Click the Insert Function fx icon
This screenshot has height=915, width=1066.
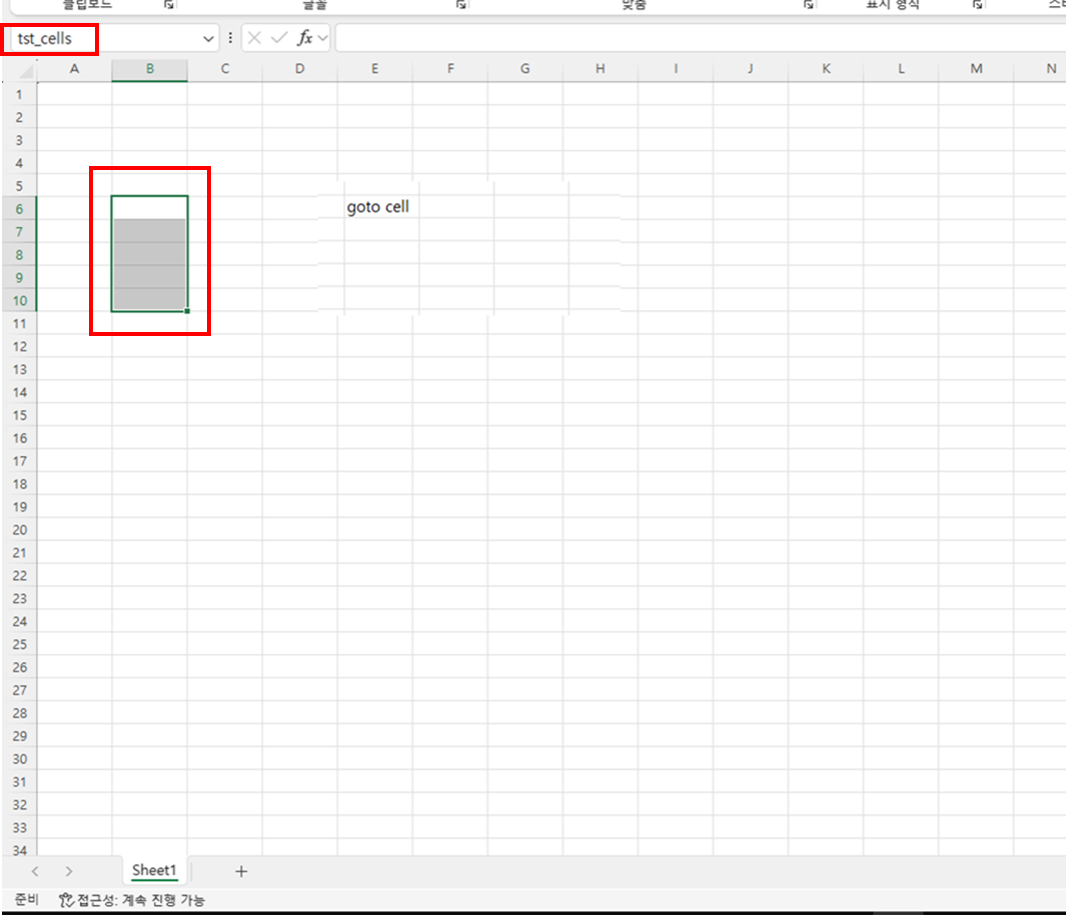(305, 38)
